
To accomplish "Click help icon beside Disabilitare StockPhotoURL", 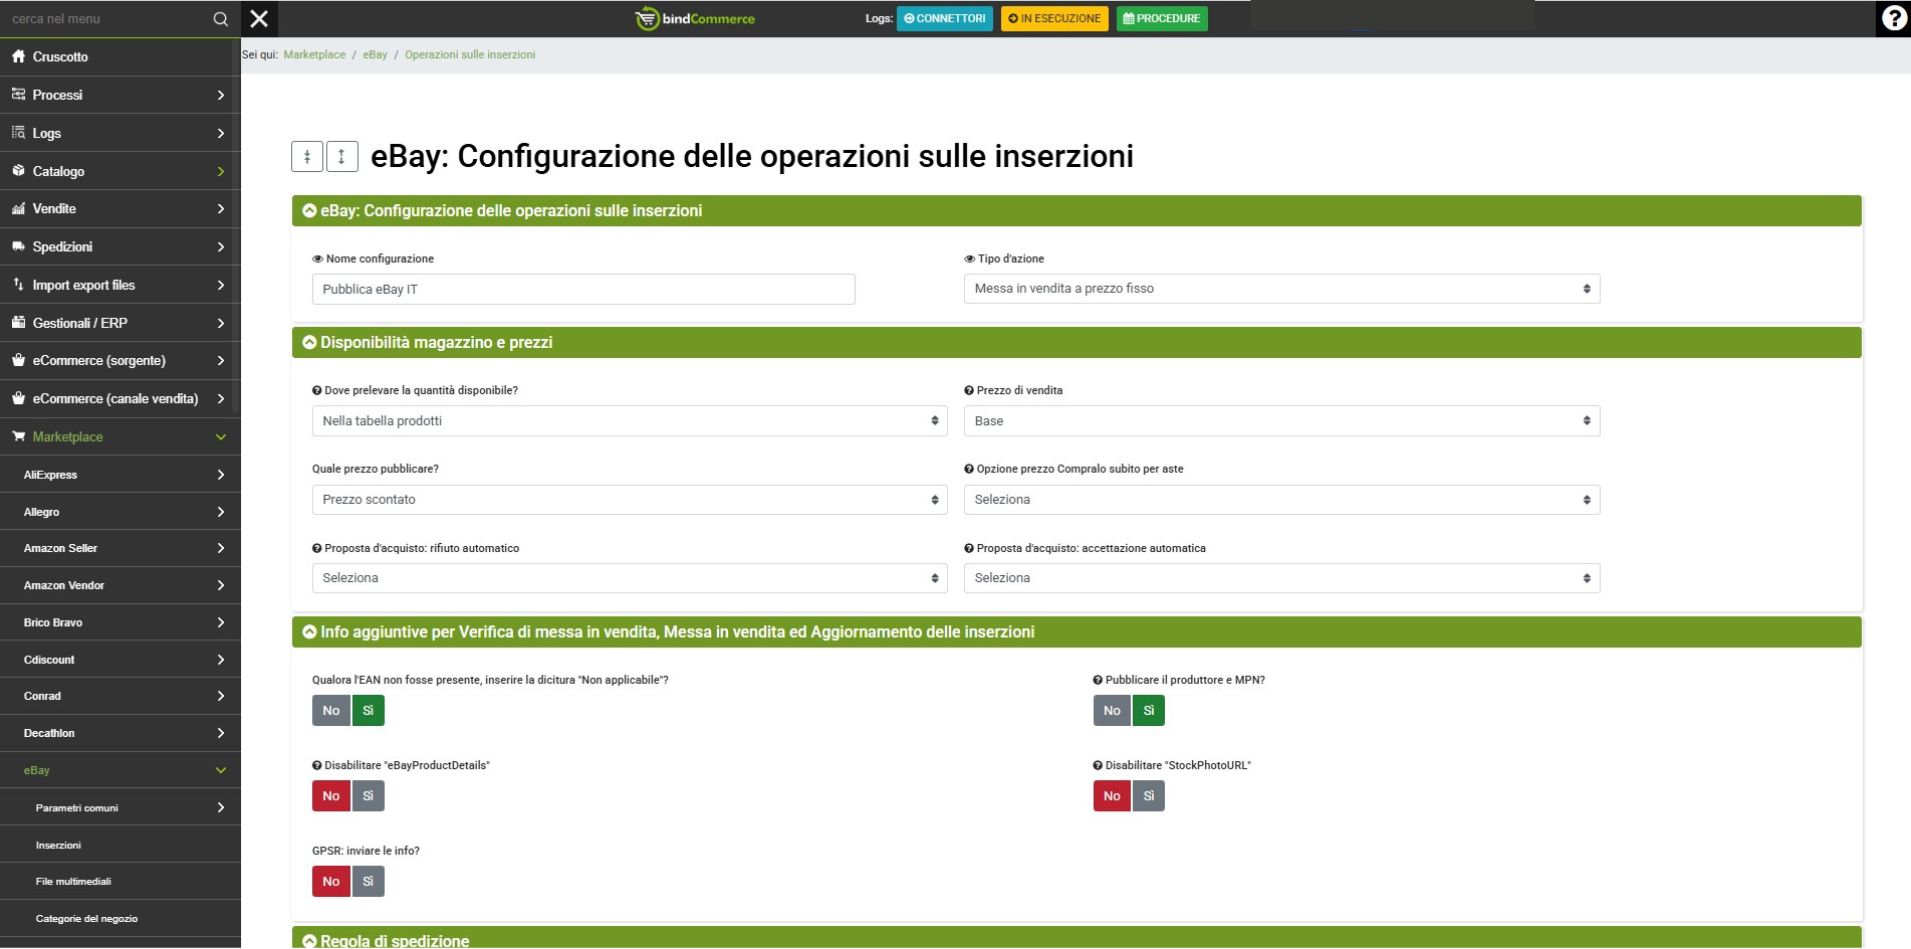I will coord(1098,766).
